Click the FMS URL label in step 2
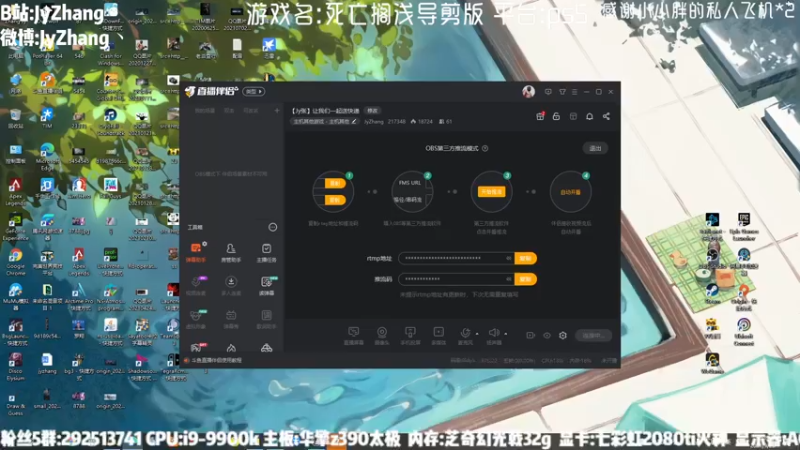This screenshot has height=450, width=800. (410, 183)
